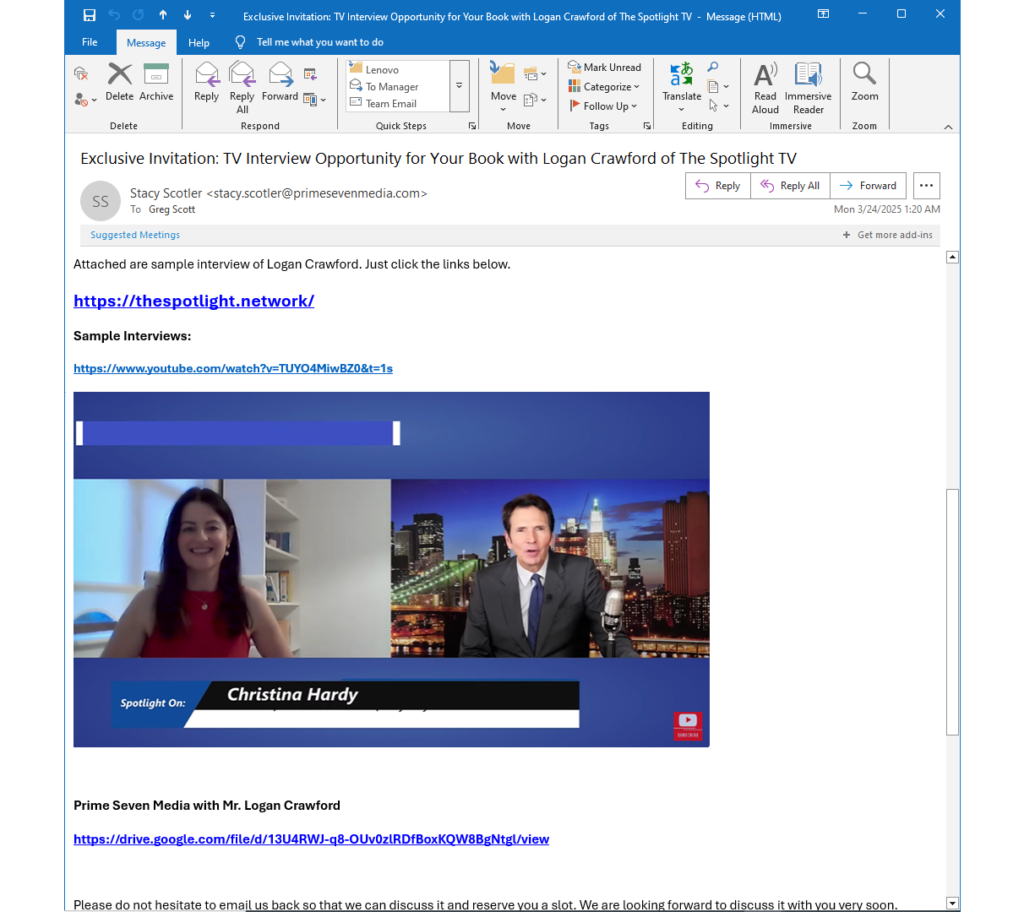1024x912 pixels.
Task: Click the Redo arrow in the quick access toolbar
Action: (x=138, y=15)
